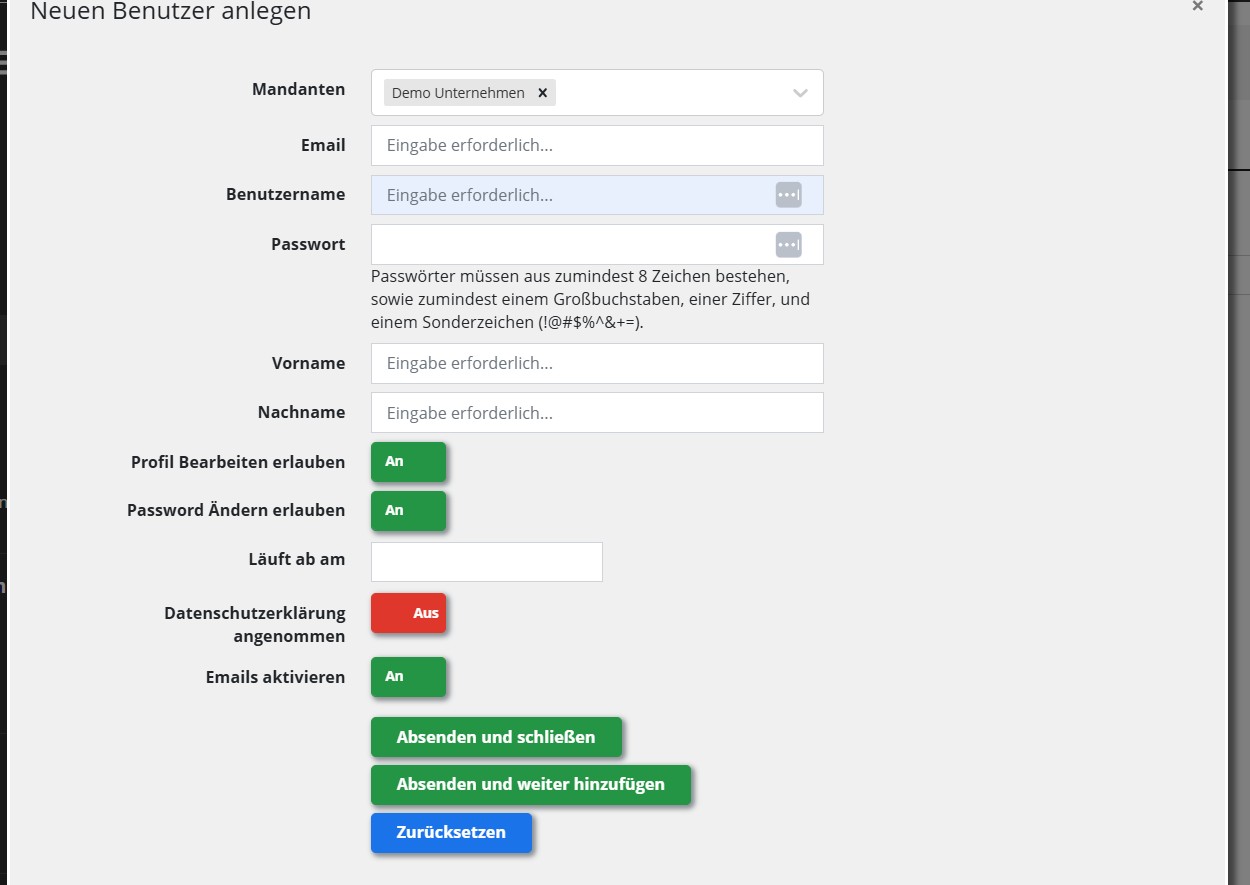Expand Mandanten list with chevron arrow
Image resolution: width=1250 pixels, height=885 pixels.
800,93
